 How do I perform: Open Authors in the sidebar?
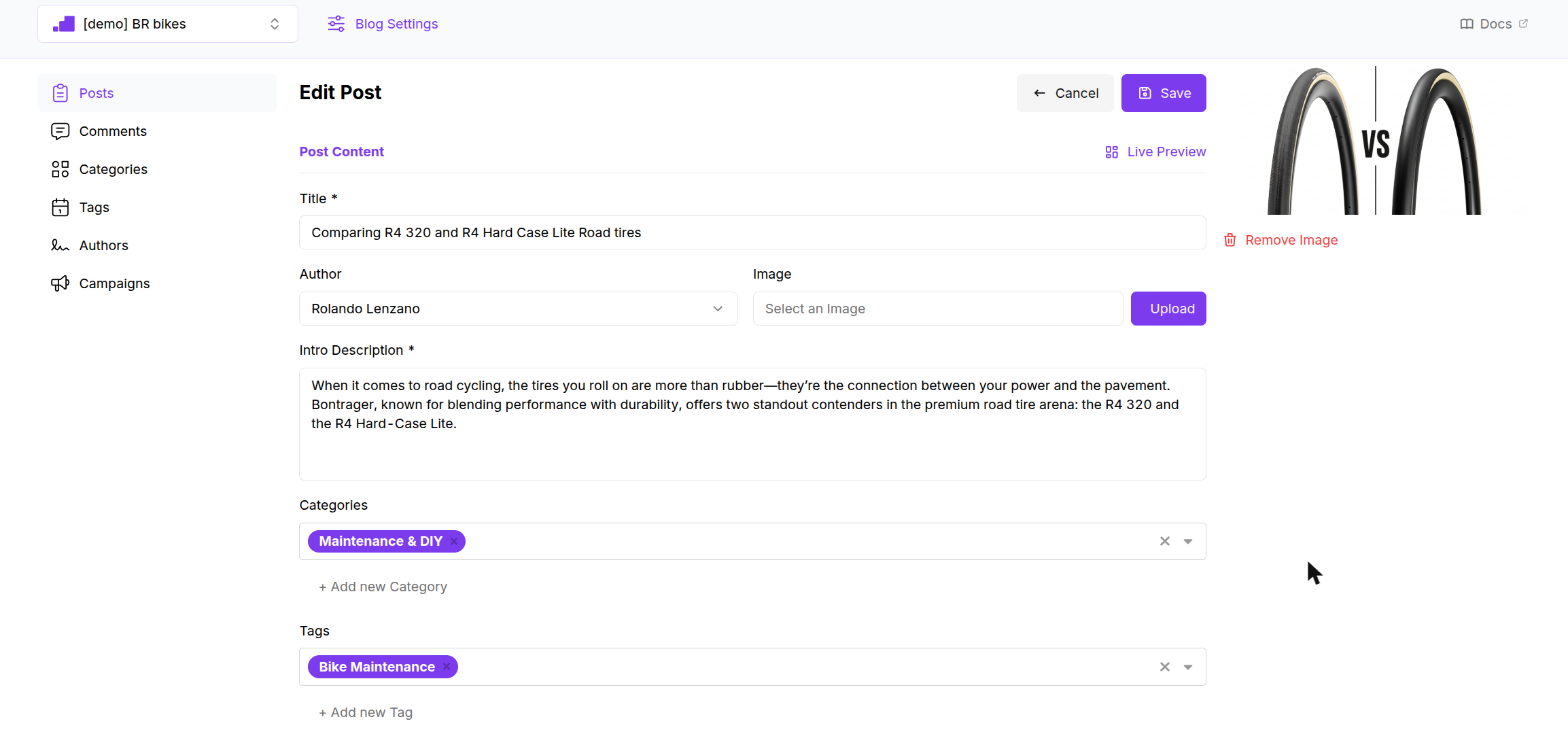pyautogui.click(x=157, y=245)
